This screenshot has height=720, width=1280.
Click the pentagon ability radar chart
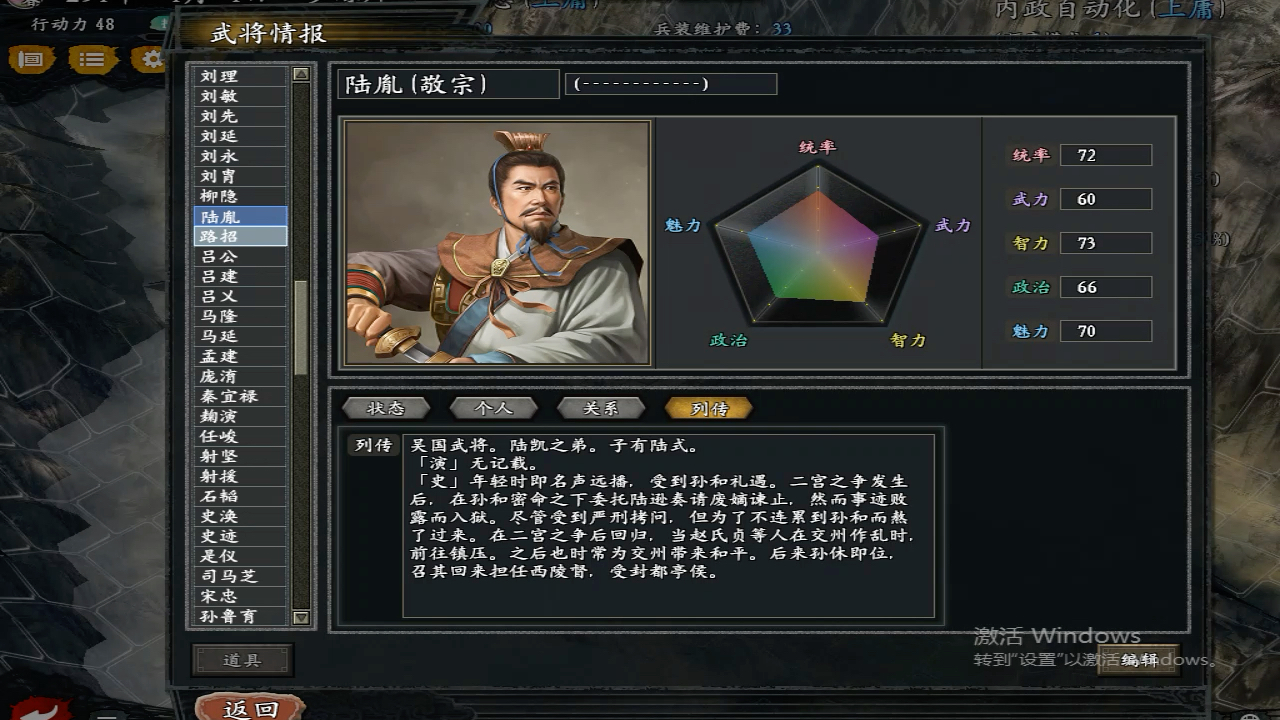pos(818,243)
